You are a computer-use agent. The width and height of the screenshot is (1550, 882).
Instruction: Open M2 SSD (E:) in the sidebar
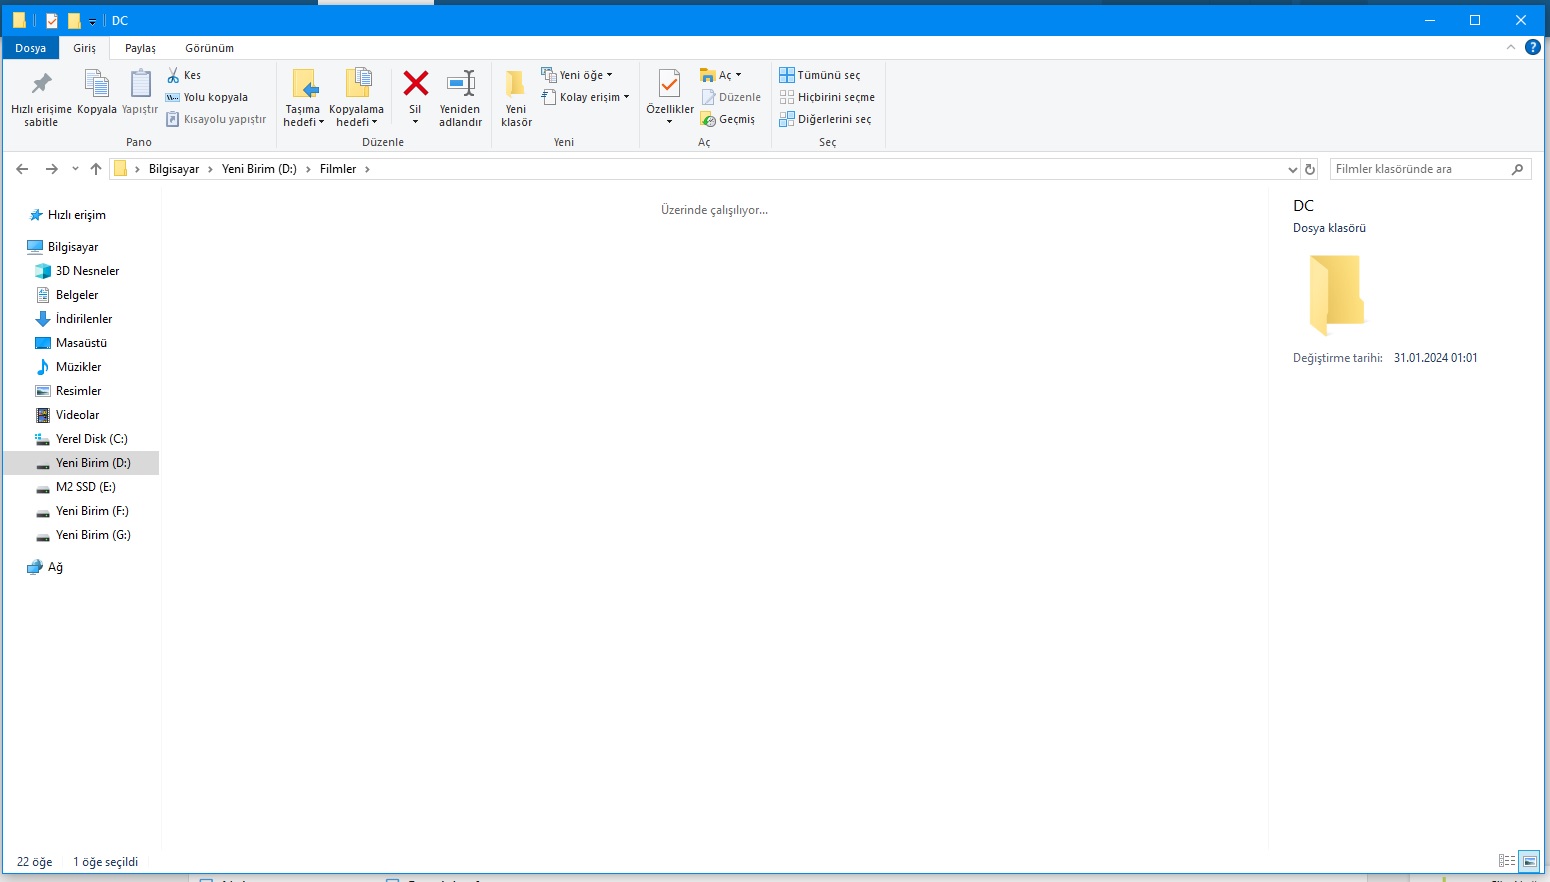tap(85, 487)
